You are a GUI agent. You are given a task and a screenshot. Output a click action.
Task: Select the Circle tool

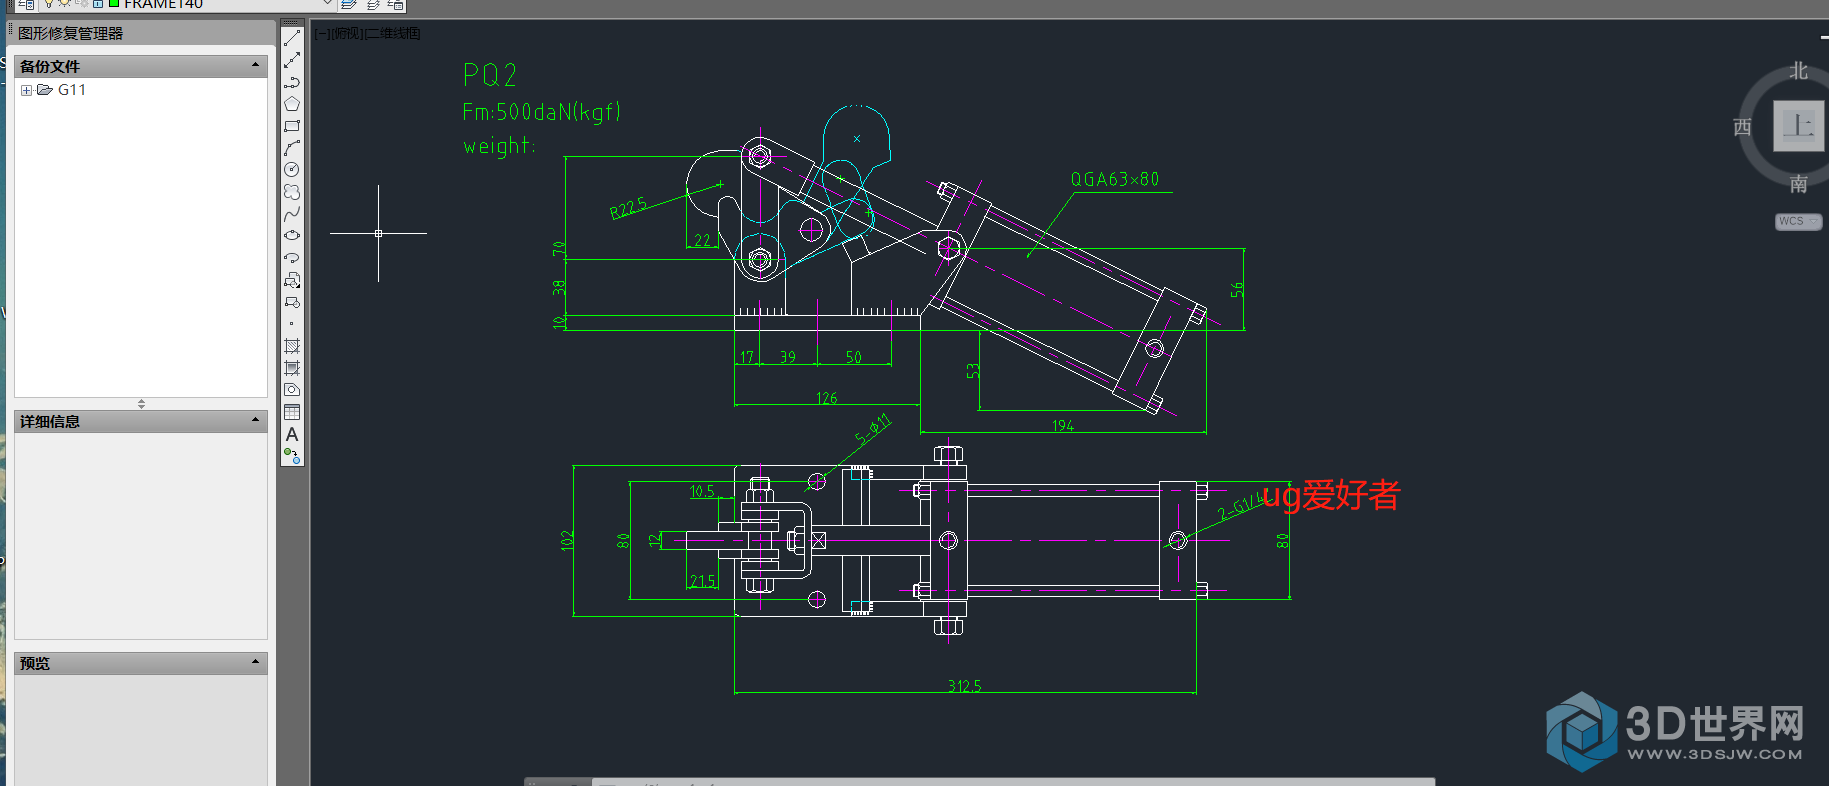click(x=292, y=170)
